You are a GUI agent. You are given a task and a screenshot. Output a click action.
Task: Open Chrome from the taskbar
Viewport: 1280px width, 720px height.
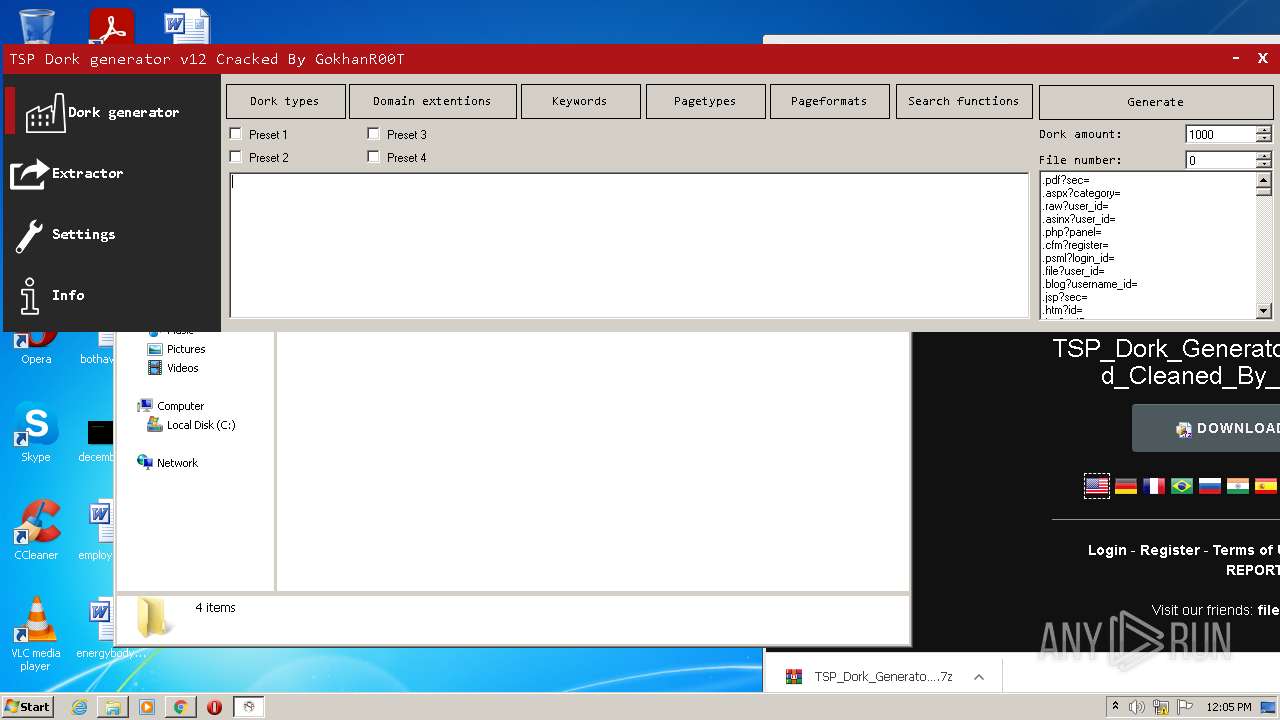[180, 707]
